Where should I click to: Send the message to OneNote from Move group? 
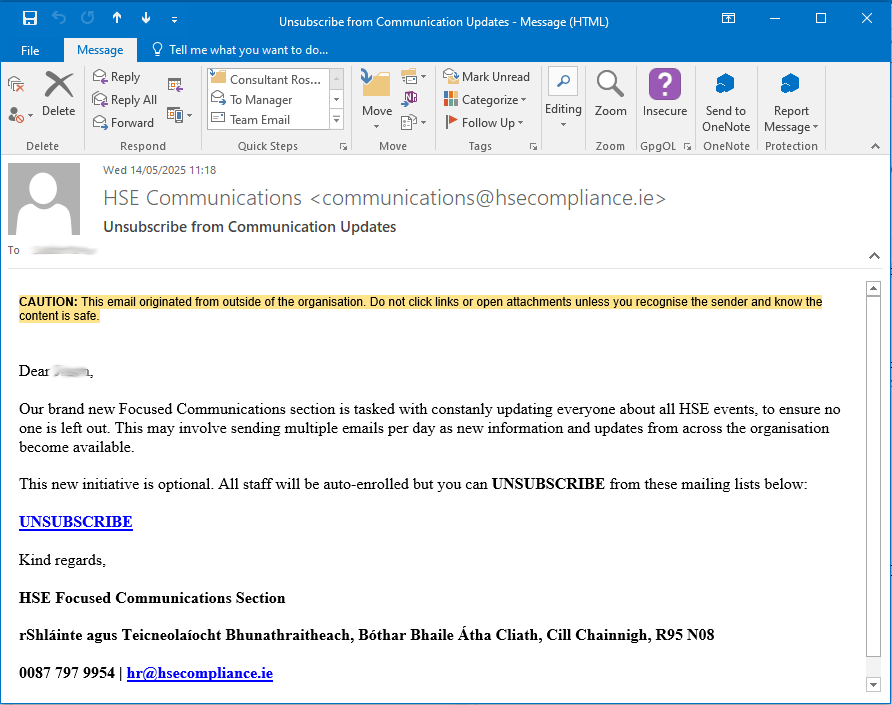[x=410, y=98]
